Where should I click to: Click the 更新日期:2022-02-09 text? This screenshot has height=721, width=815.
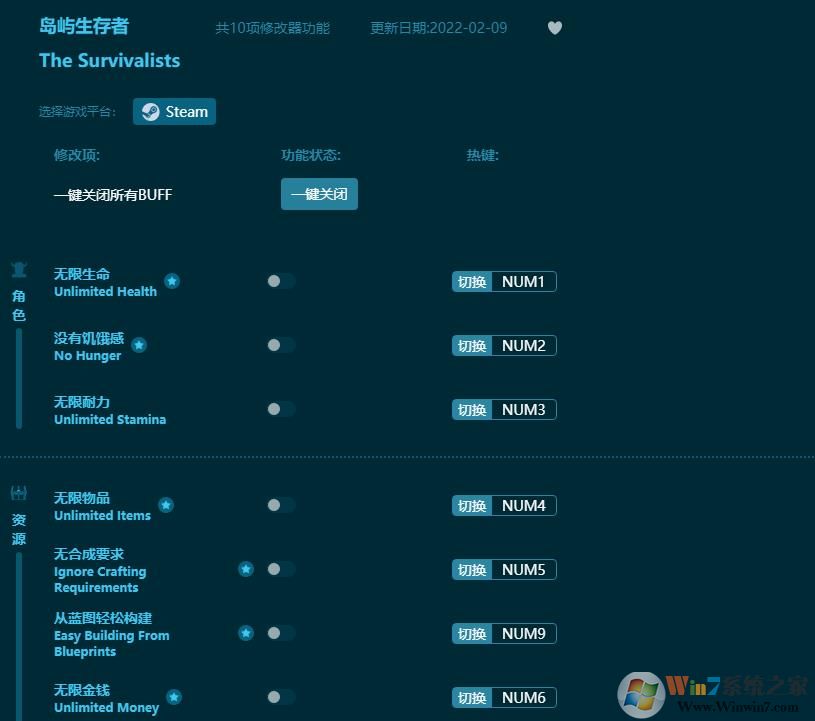click(438, 28)
